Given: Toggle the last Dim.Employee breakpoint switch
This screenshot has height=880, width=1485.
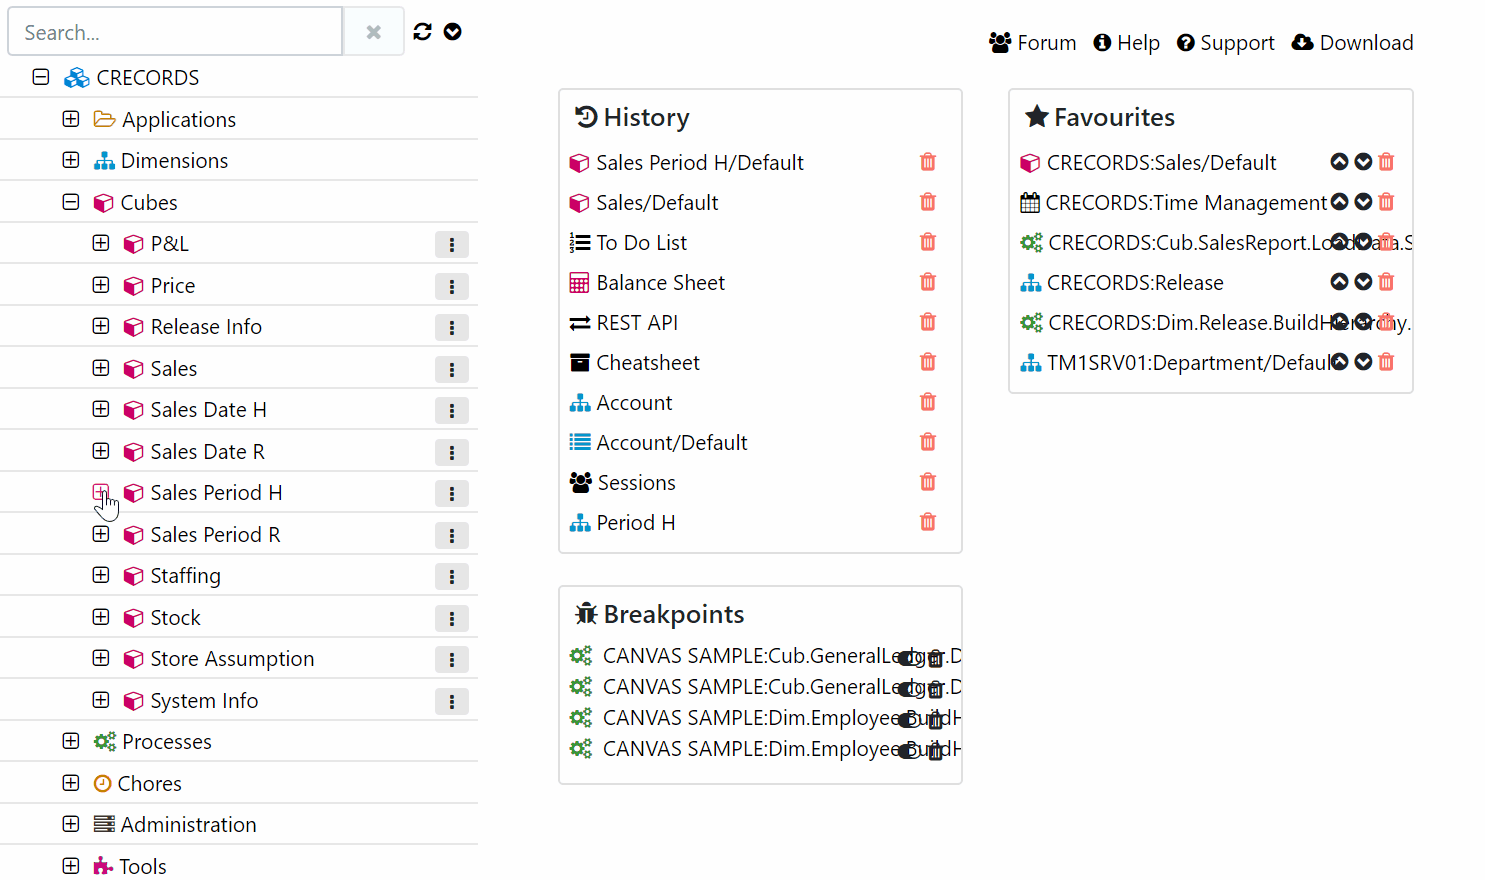Looking at the screenshot, I should (x=908, y=751).
